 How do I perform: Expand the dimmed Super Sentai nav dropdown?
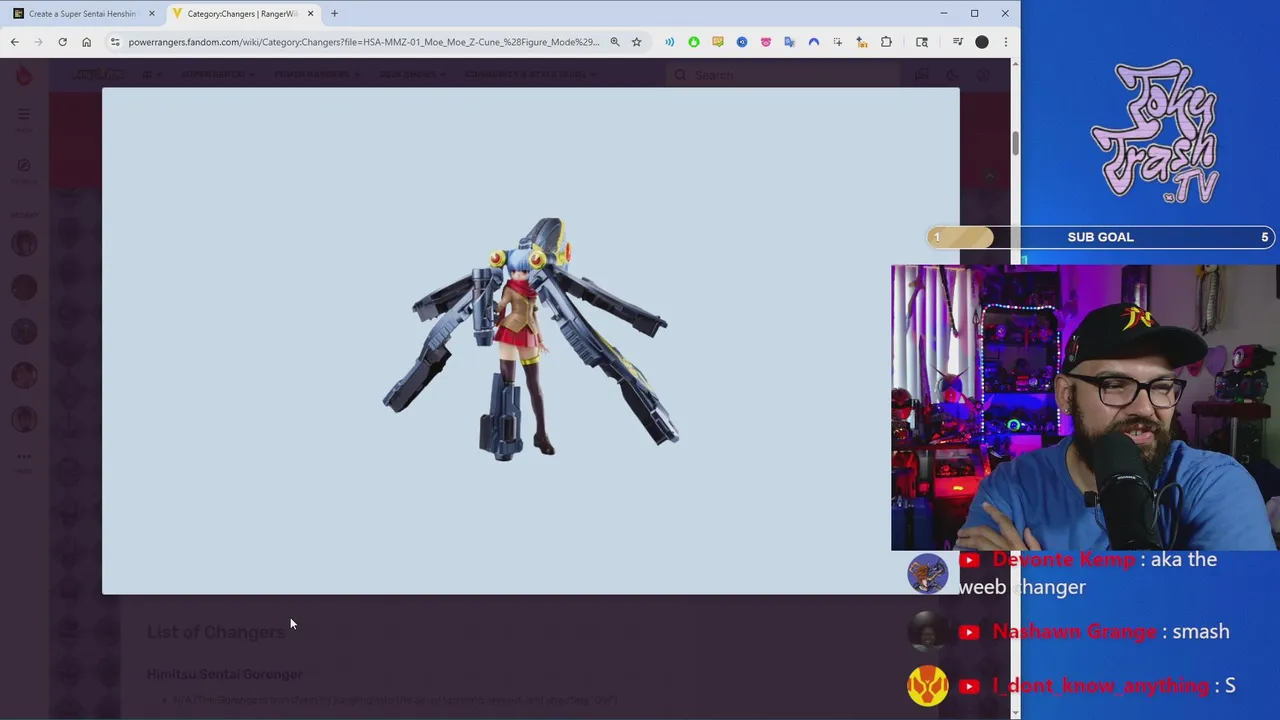tap(217, 74)
